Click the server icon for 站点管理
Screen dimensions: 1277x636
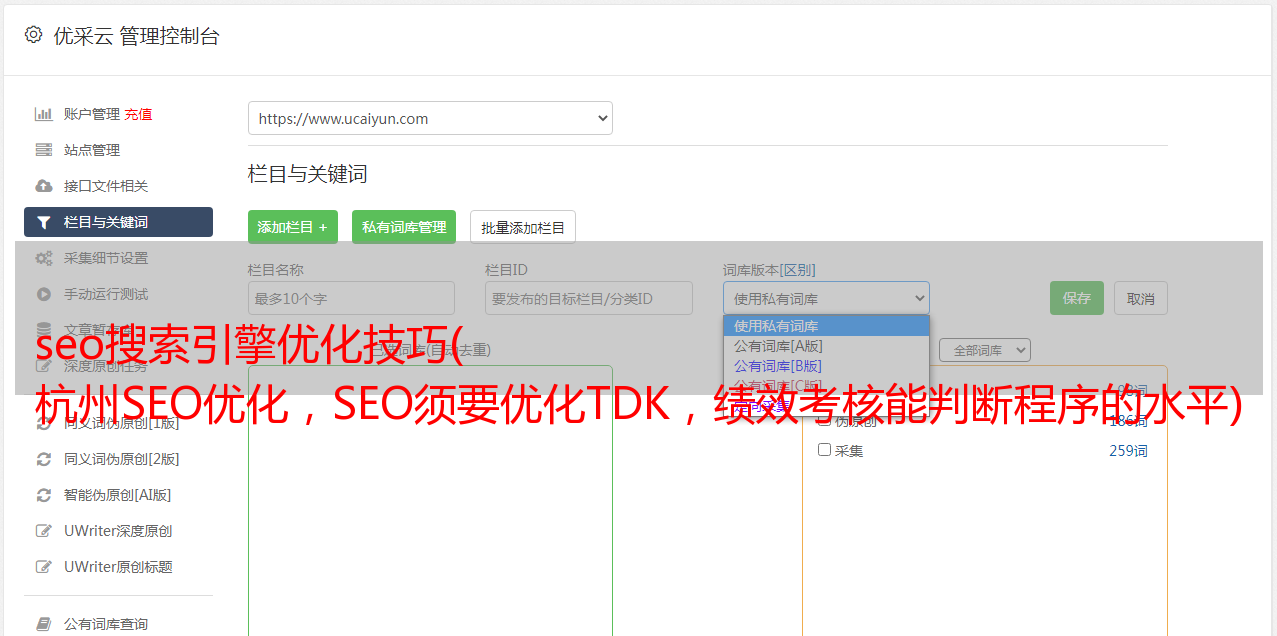pyautogui.click(x=44, y=150)
